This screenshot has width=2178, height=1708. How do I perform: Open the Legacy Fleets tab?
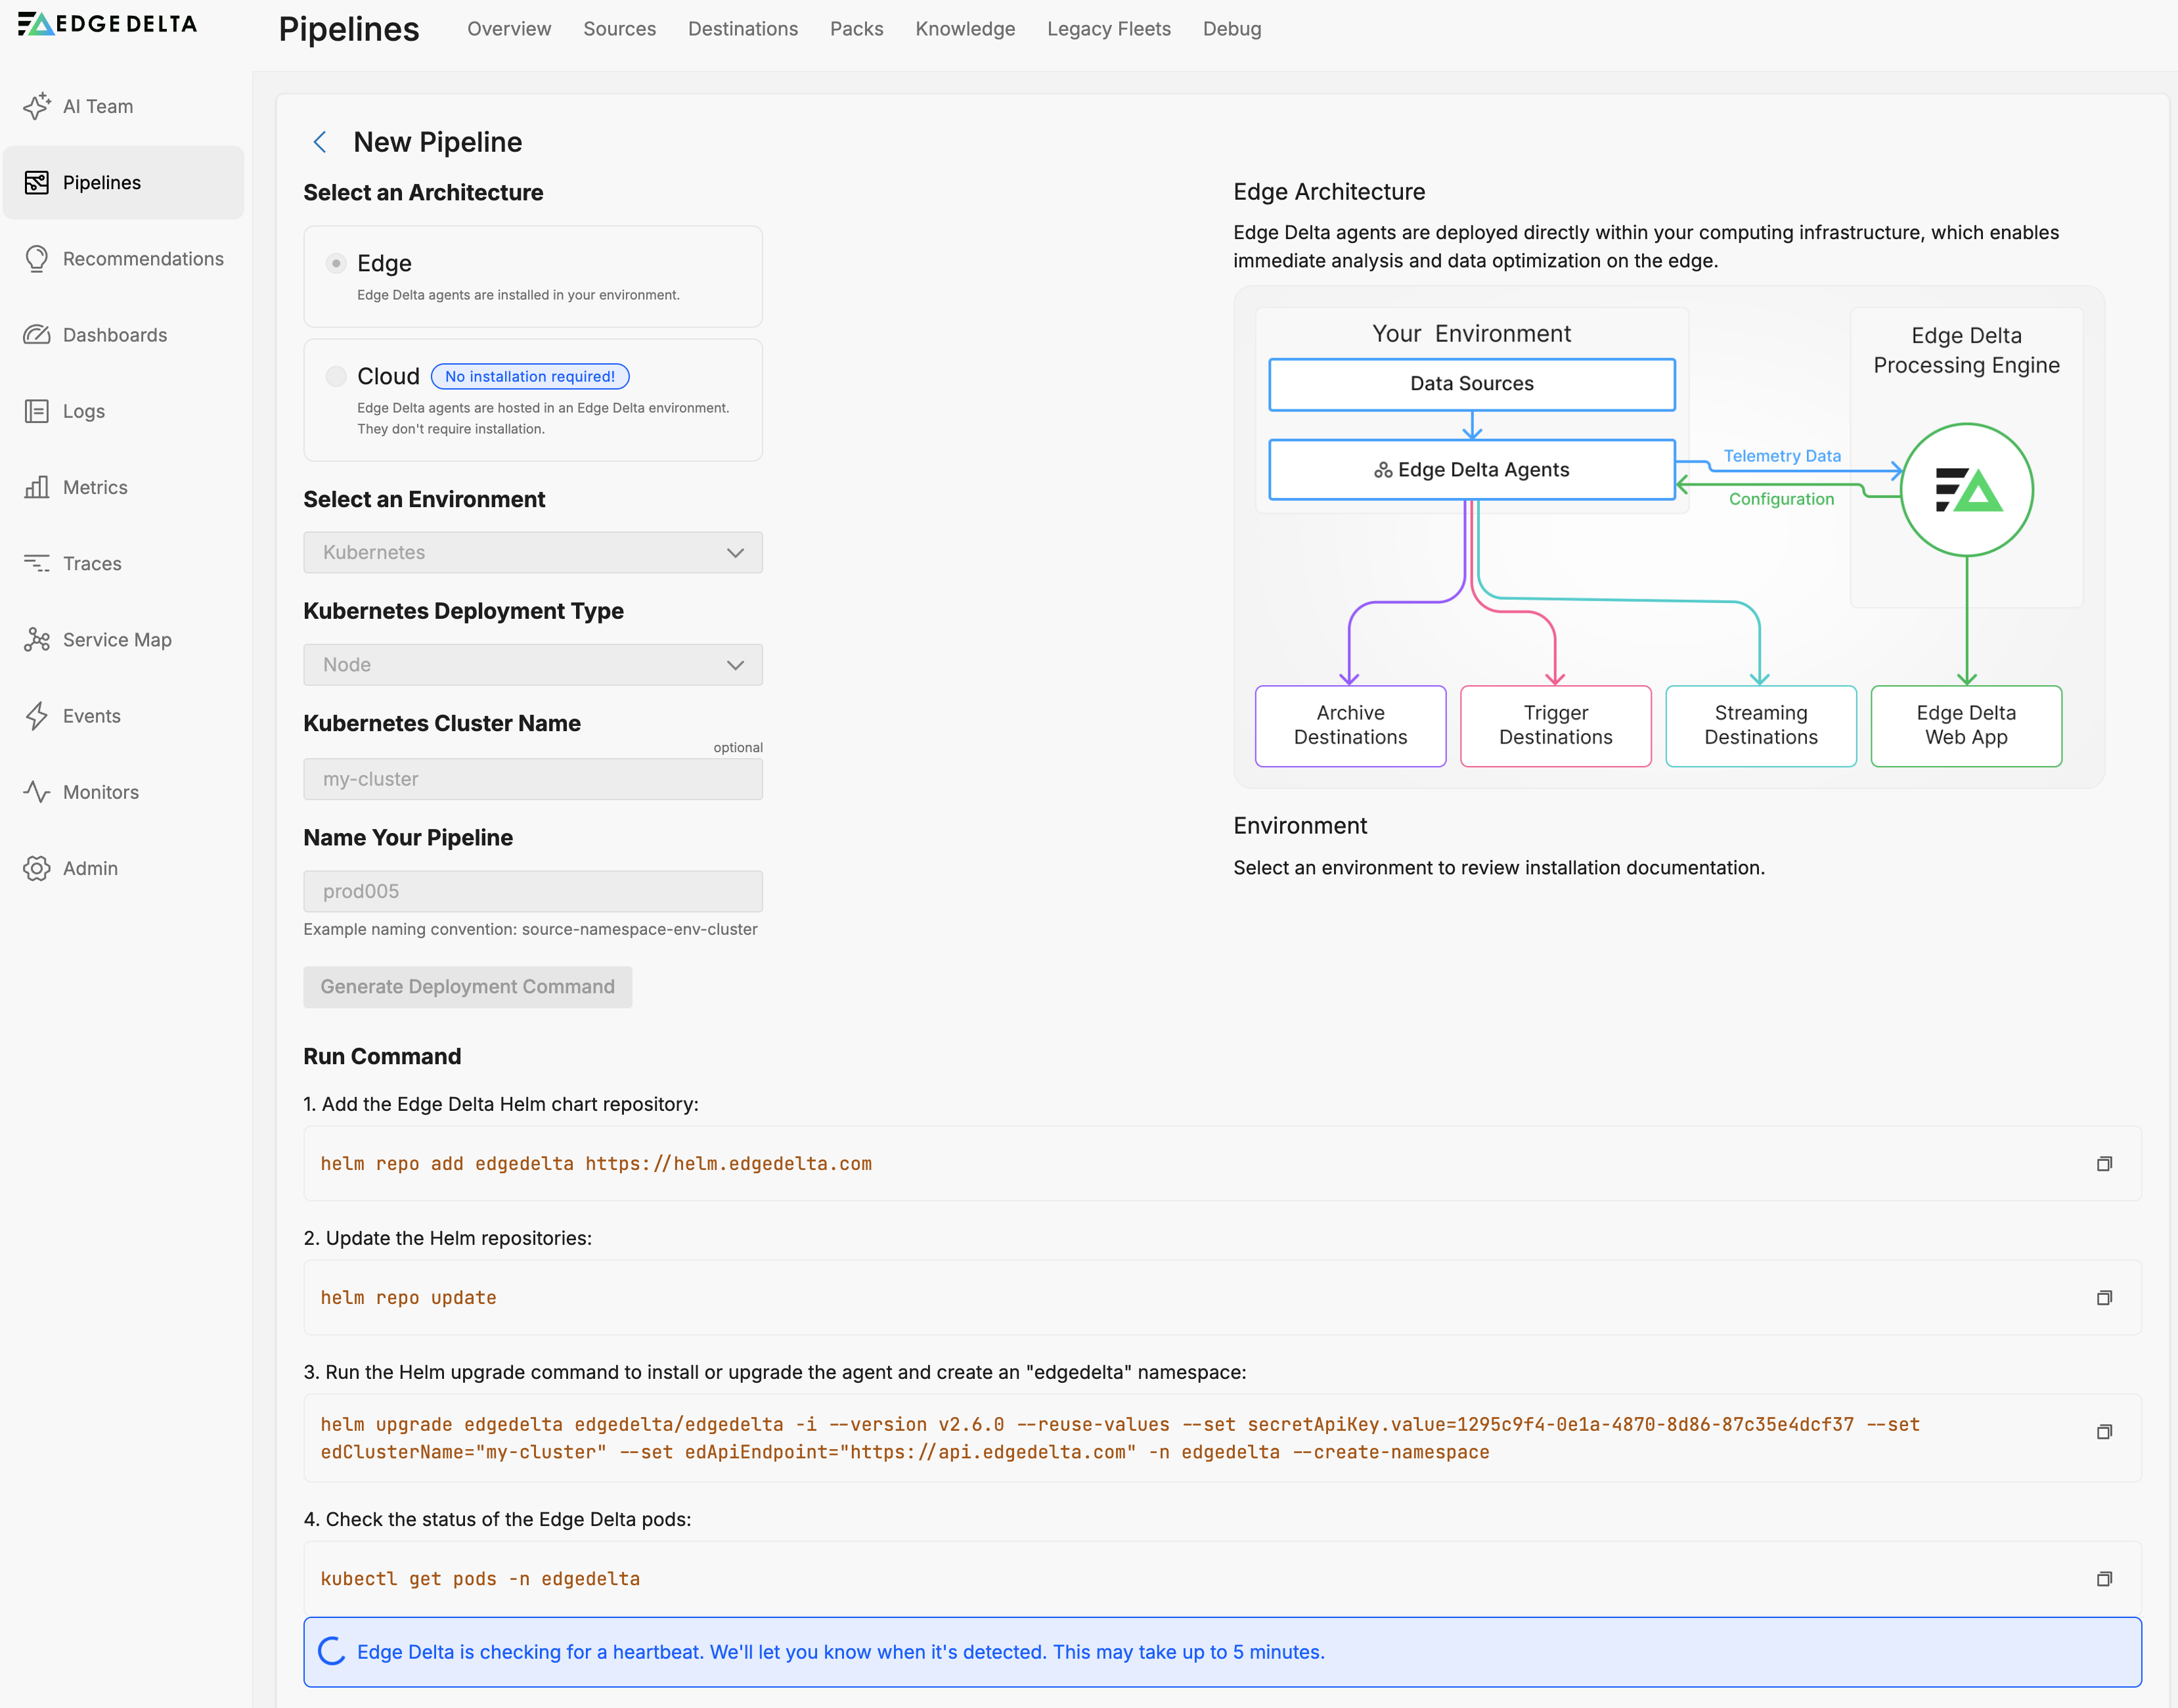(1108, 29)
